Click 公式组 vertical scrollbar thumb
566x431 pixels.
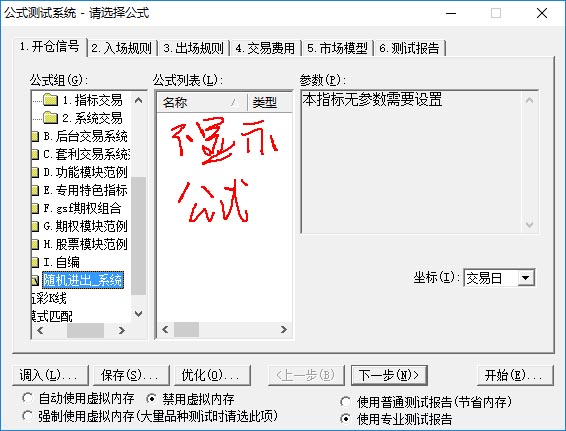click(x=139, y=236)
